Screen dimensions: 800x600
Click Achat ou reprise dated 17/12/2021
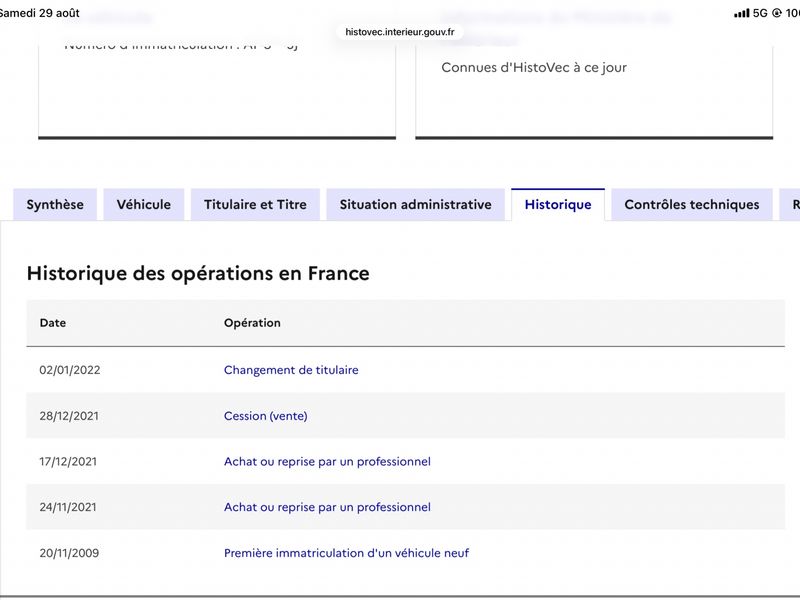click(327, 462)
